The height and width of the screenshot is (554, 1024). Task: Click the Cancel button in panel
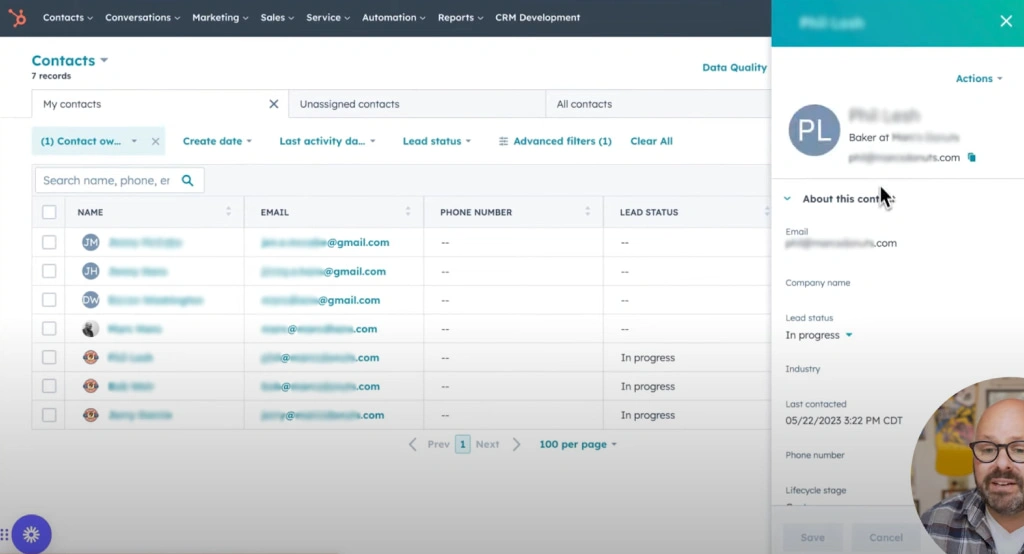[886, 537]
